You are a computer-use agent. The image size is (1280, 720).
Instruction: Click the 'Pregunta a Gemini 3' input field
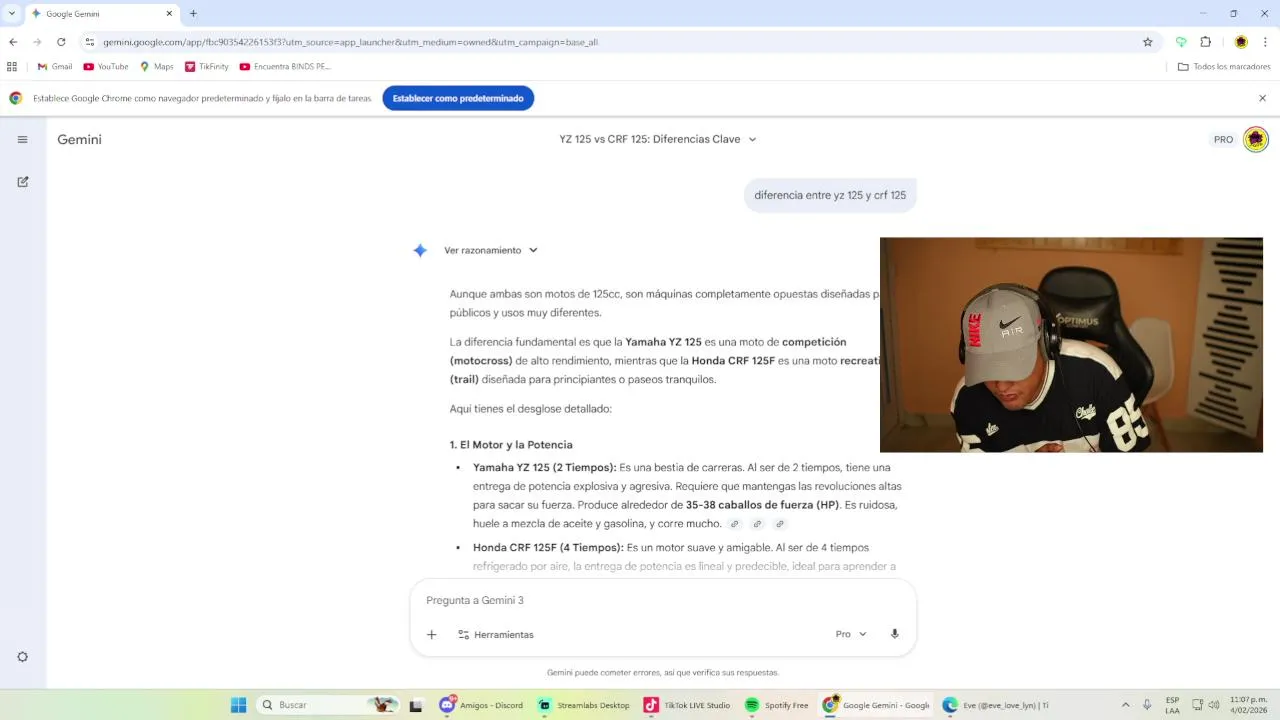point(662,600)
